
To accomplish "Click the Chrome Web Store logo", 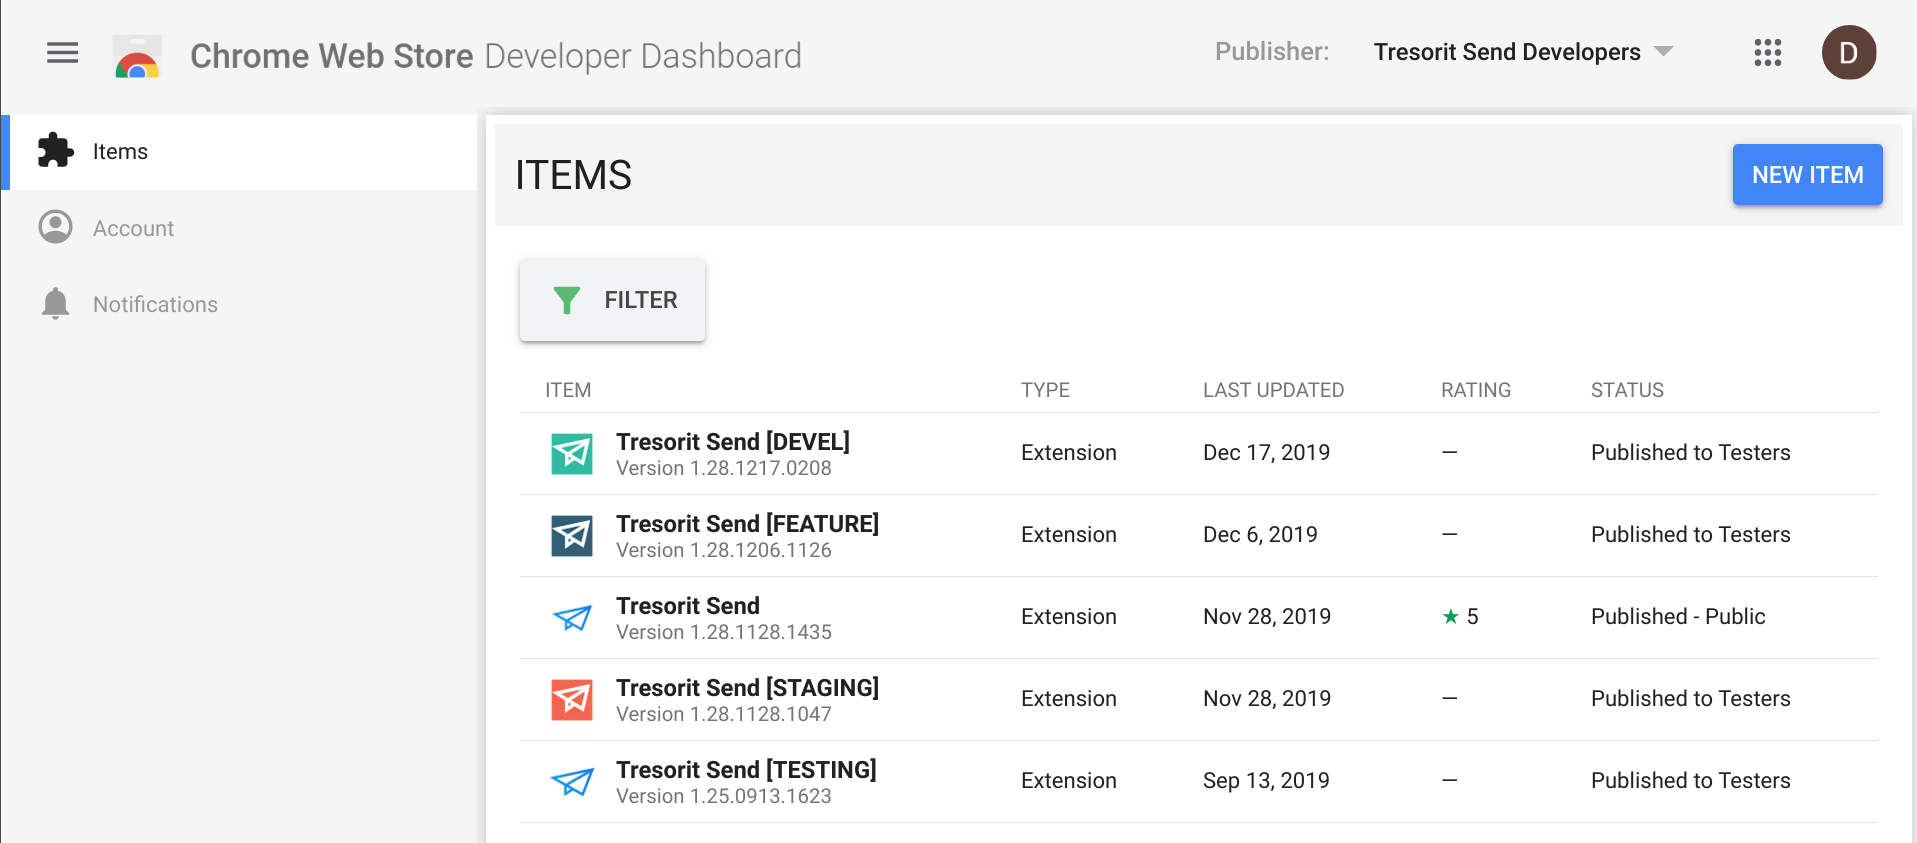I will point(137,56).
